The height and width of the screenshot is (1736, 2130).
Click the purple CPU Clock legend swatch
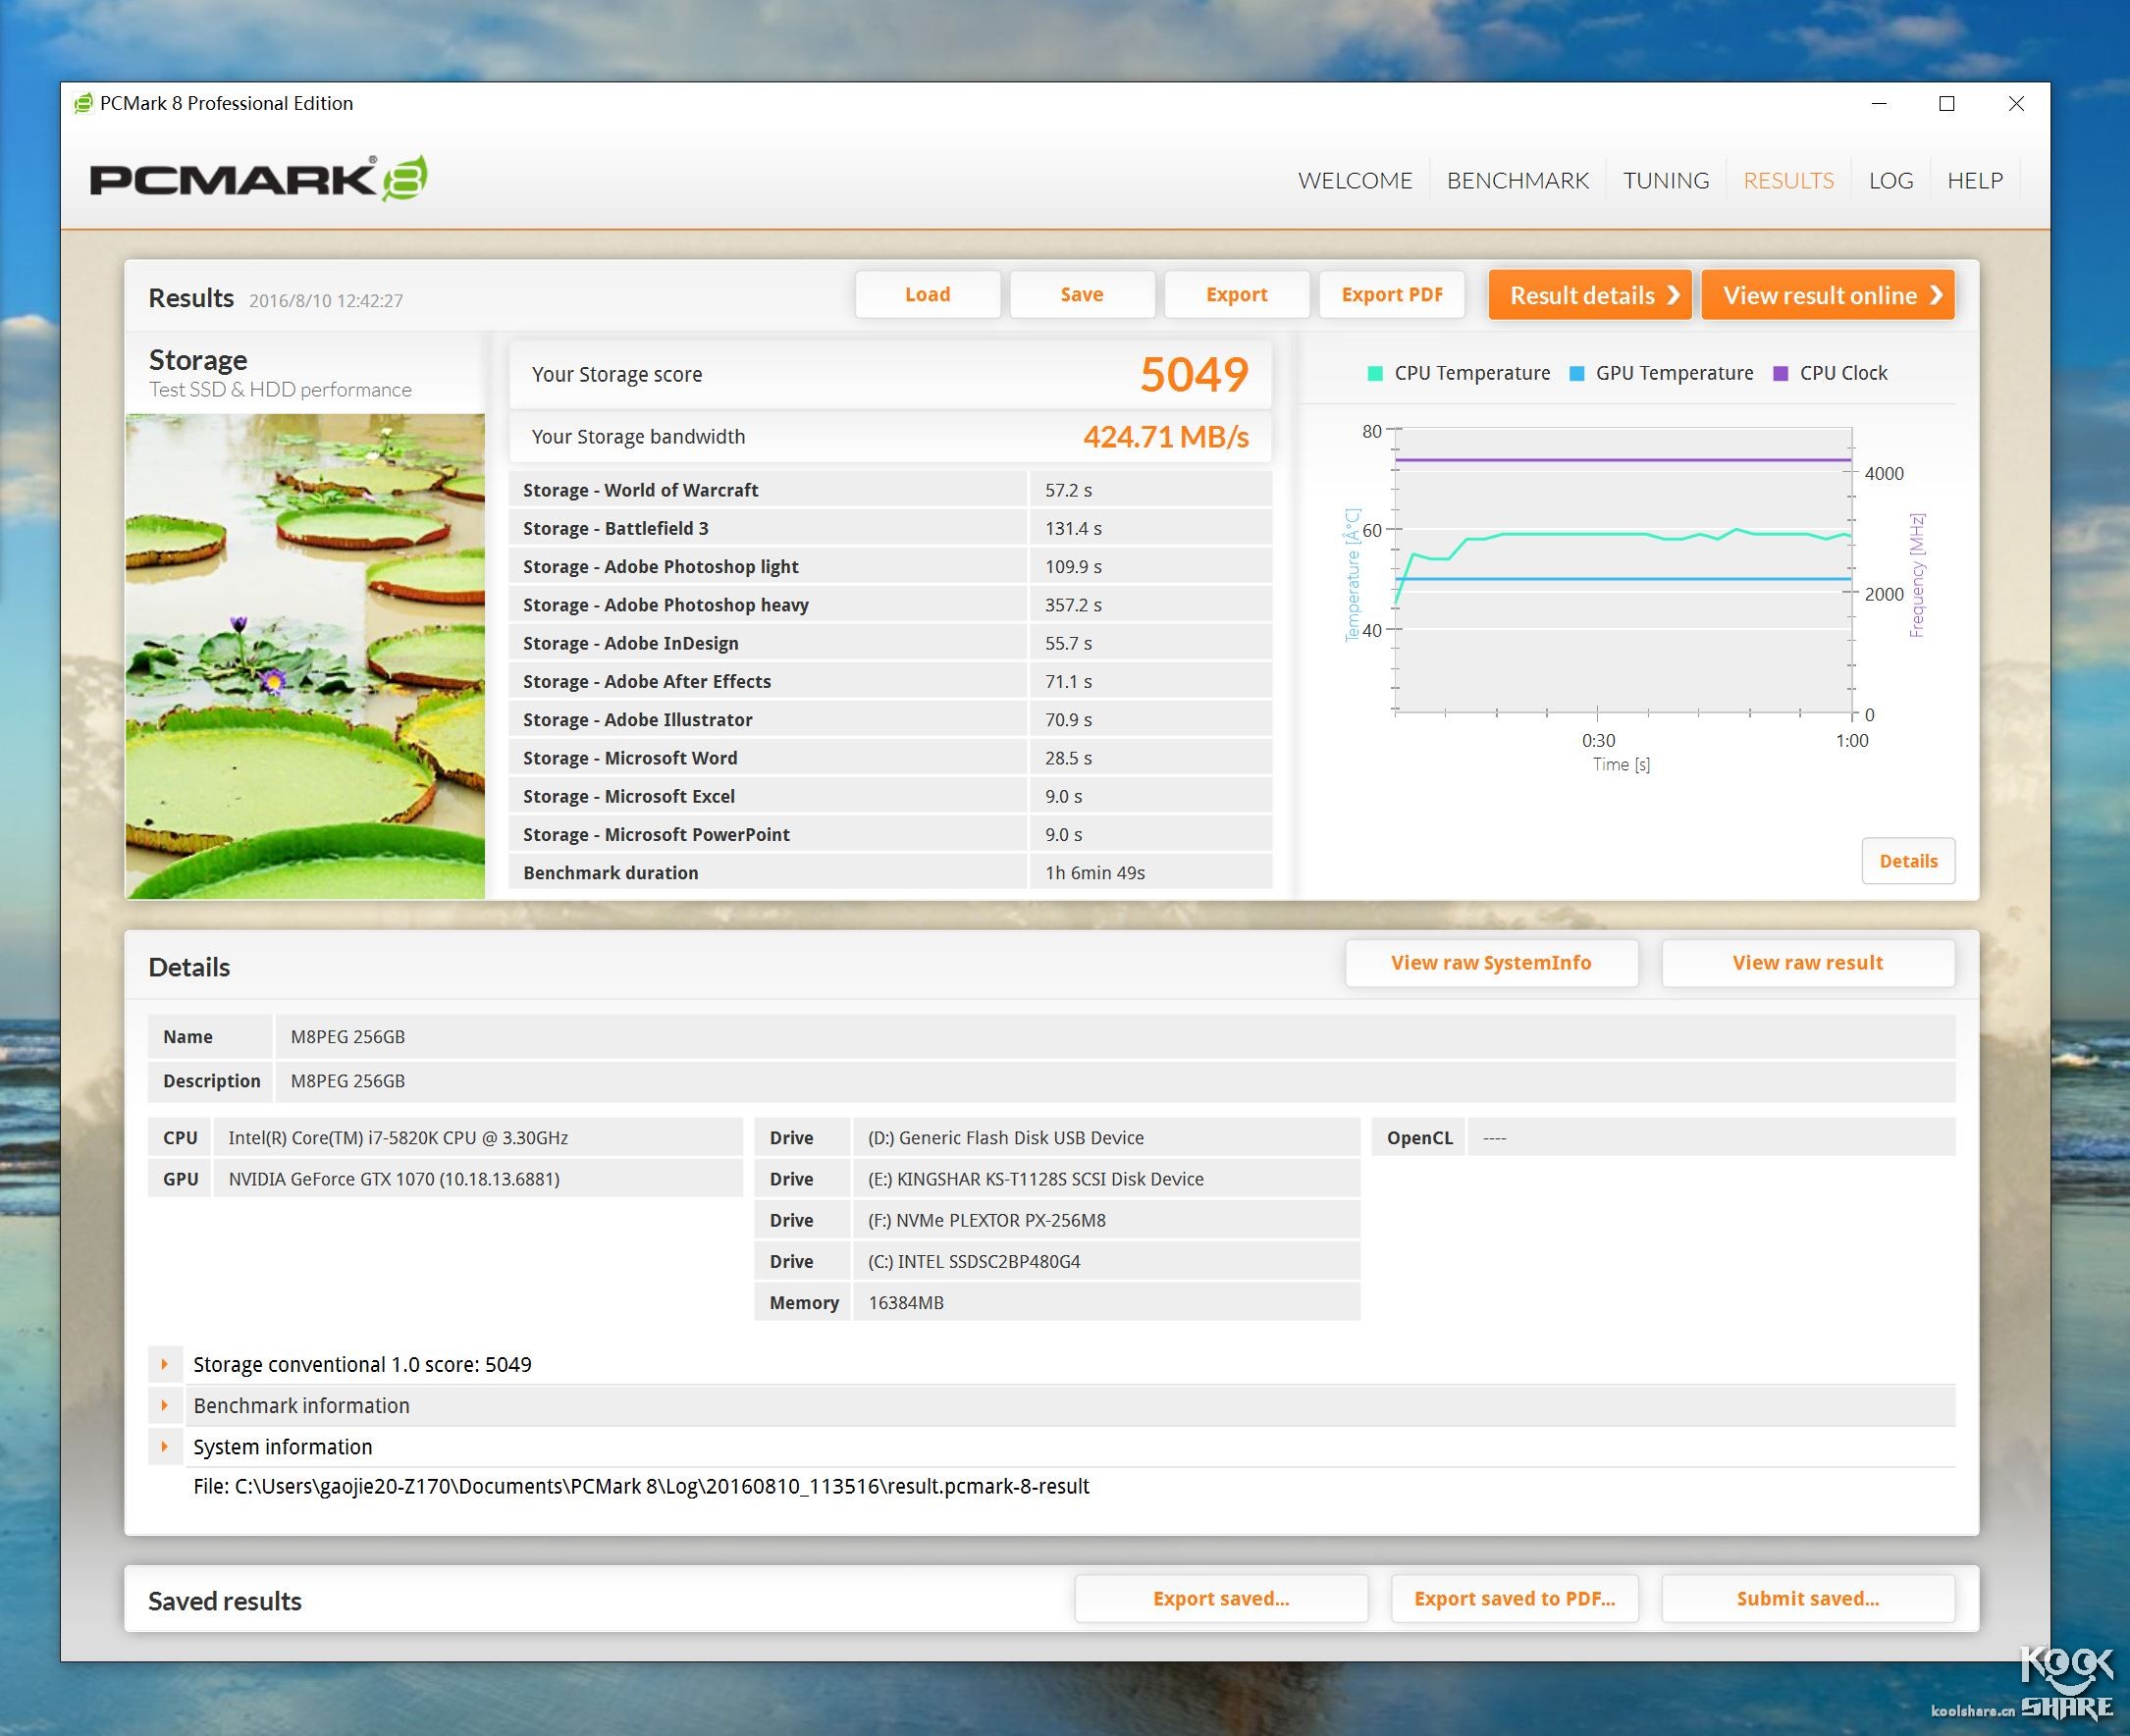pyautogui.click(x=1780, y=373)
